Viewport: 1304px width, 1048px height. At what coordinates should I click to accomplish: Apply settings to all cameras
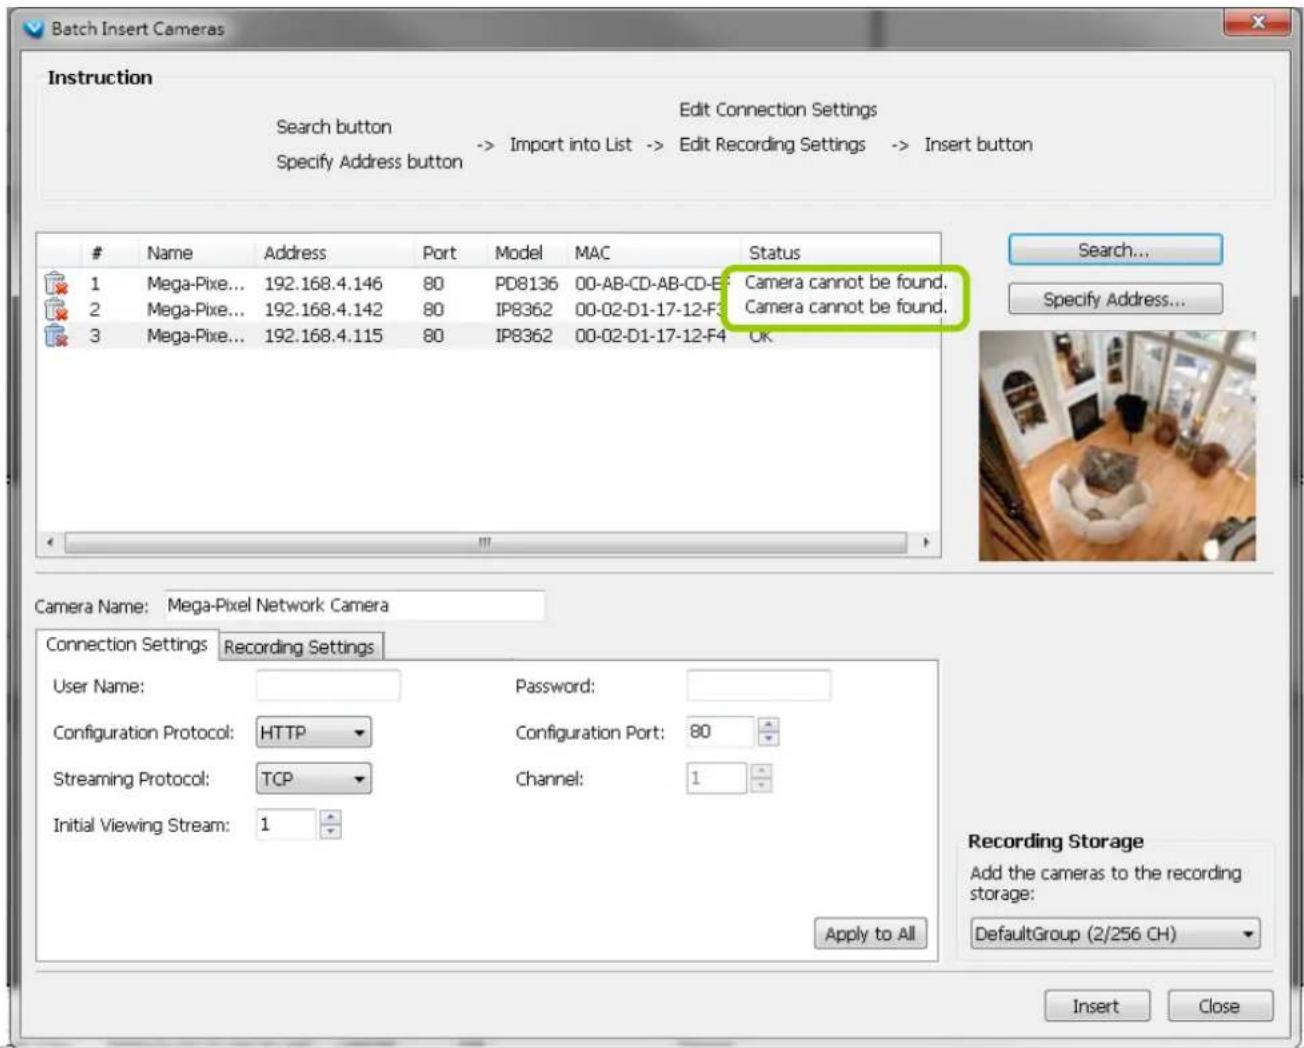point(870,934)
